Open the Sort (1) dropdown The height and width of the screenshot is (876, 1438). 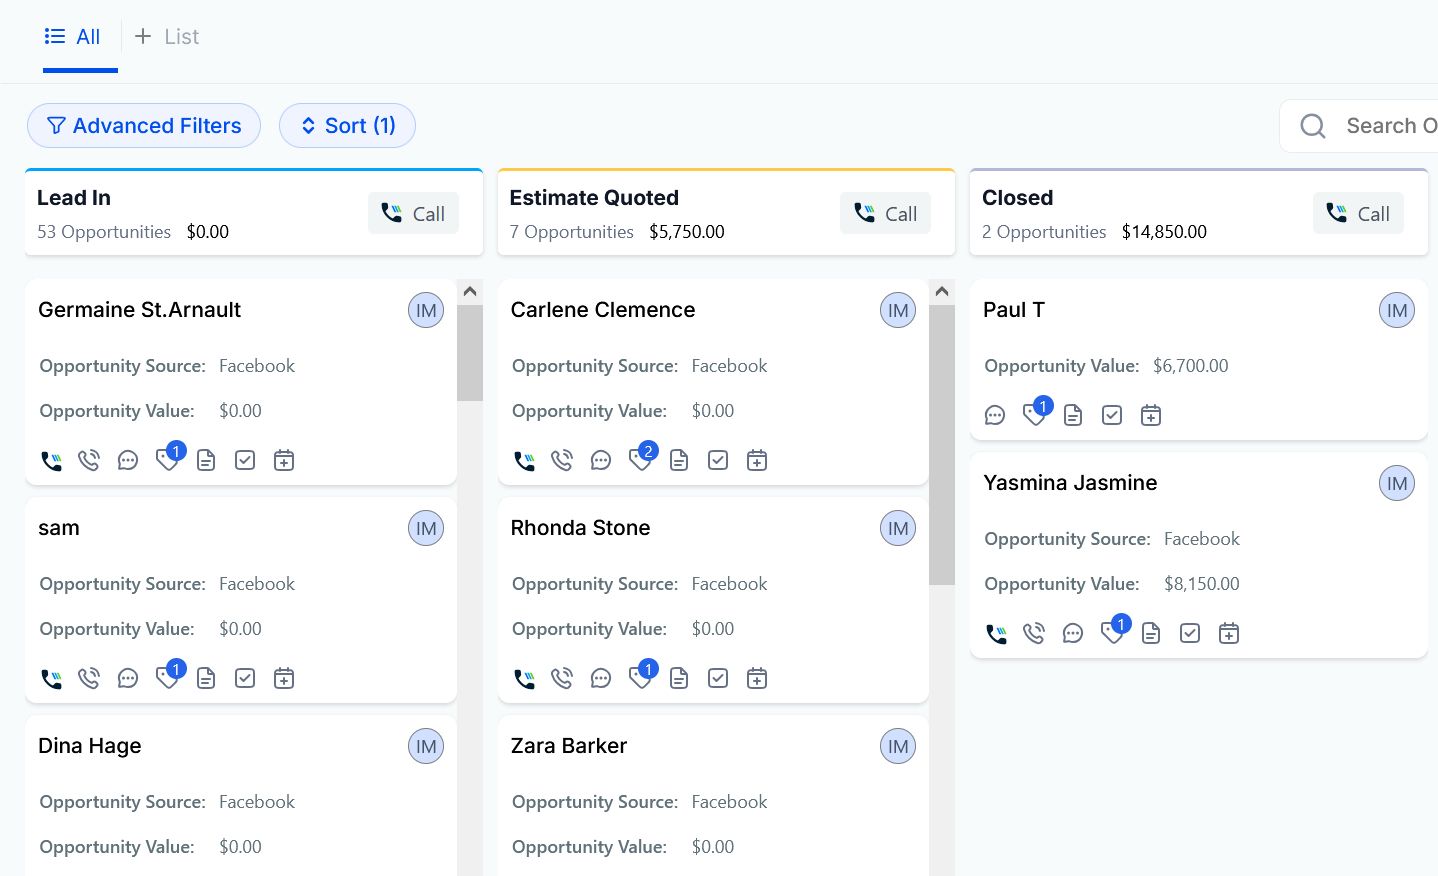(x=347, y=126)
